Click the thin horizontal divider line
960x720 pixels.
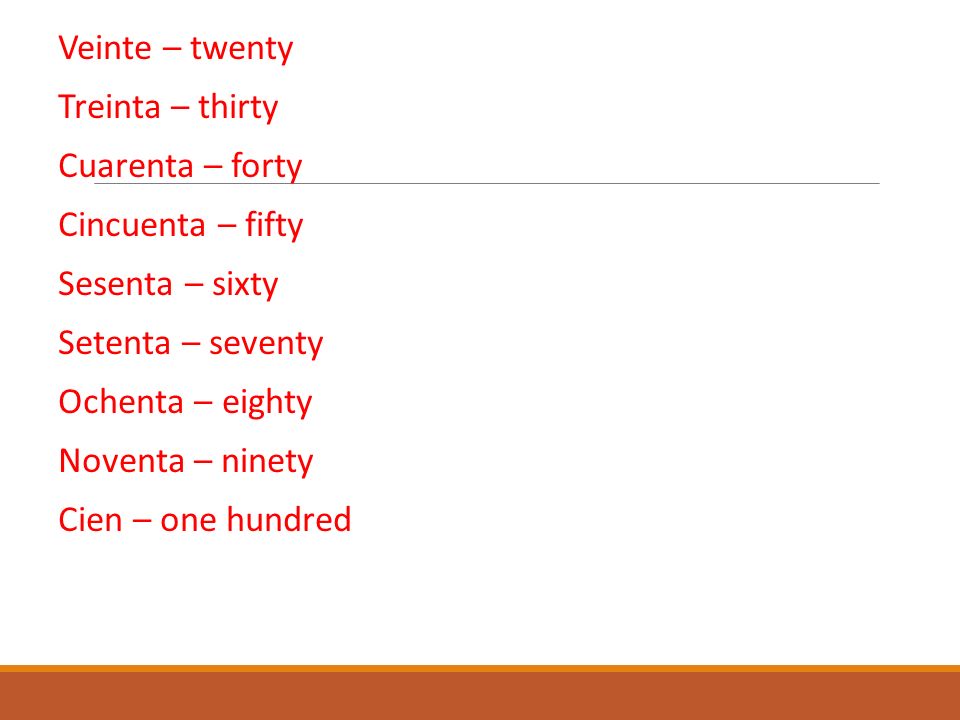pyautogui.click(x=487, y=183)
